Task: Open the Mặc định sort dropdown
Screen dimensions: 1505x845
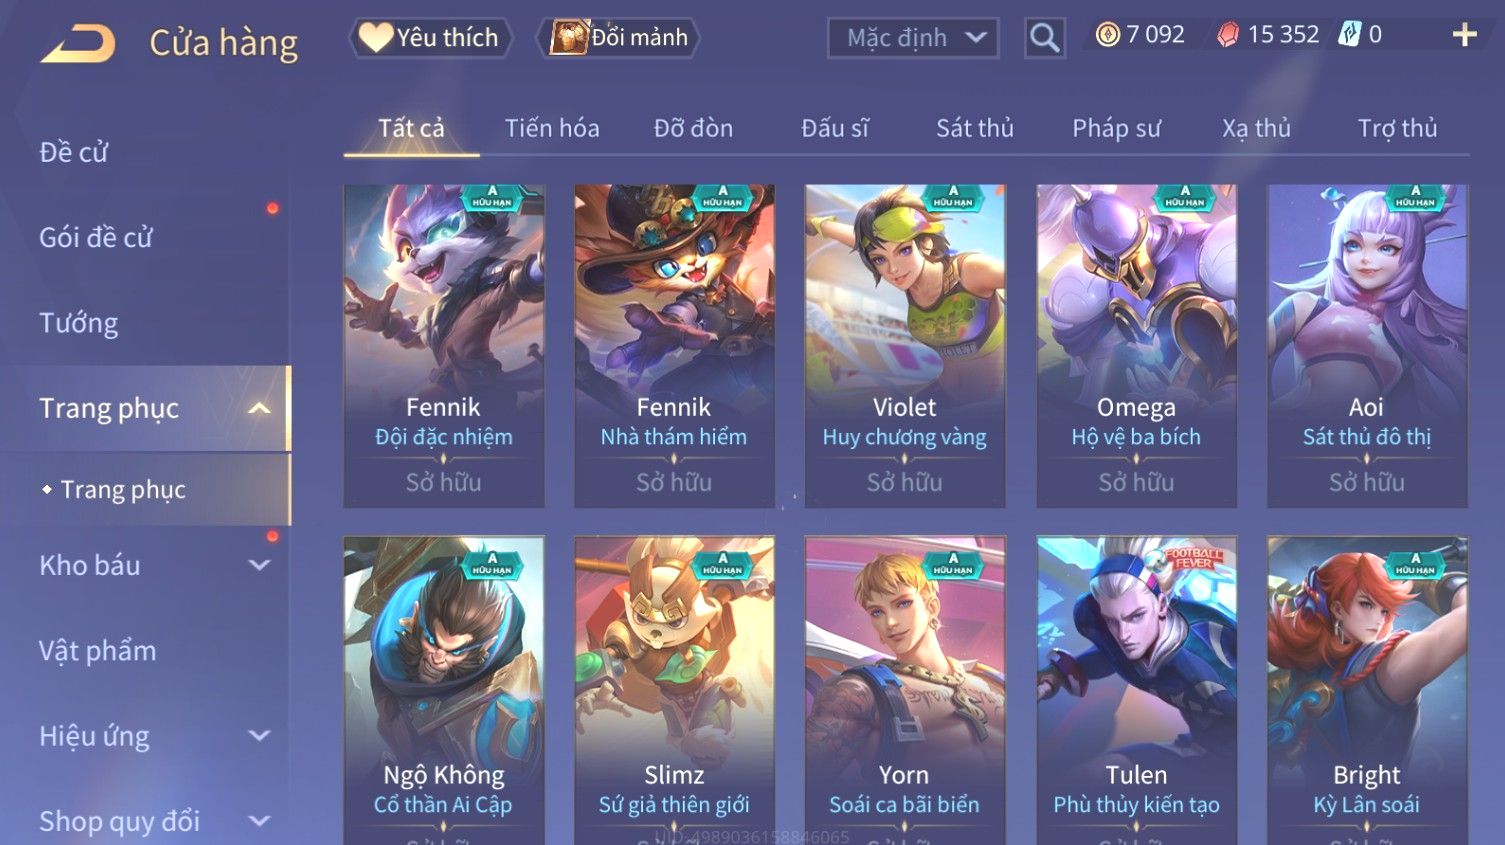Action: 913,38
